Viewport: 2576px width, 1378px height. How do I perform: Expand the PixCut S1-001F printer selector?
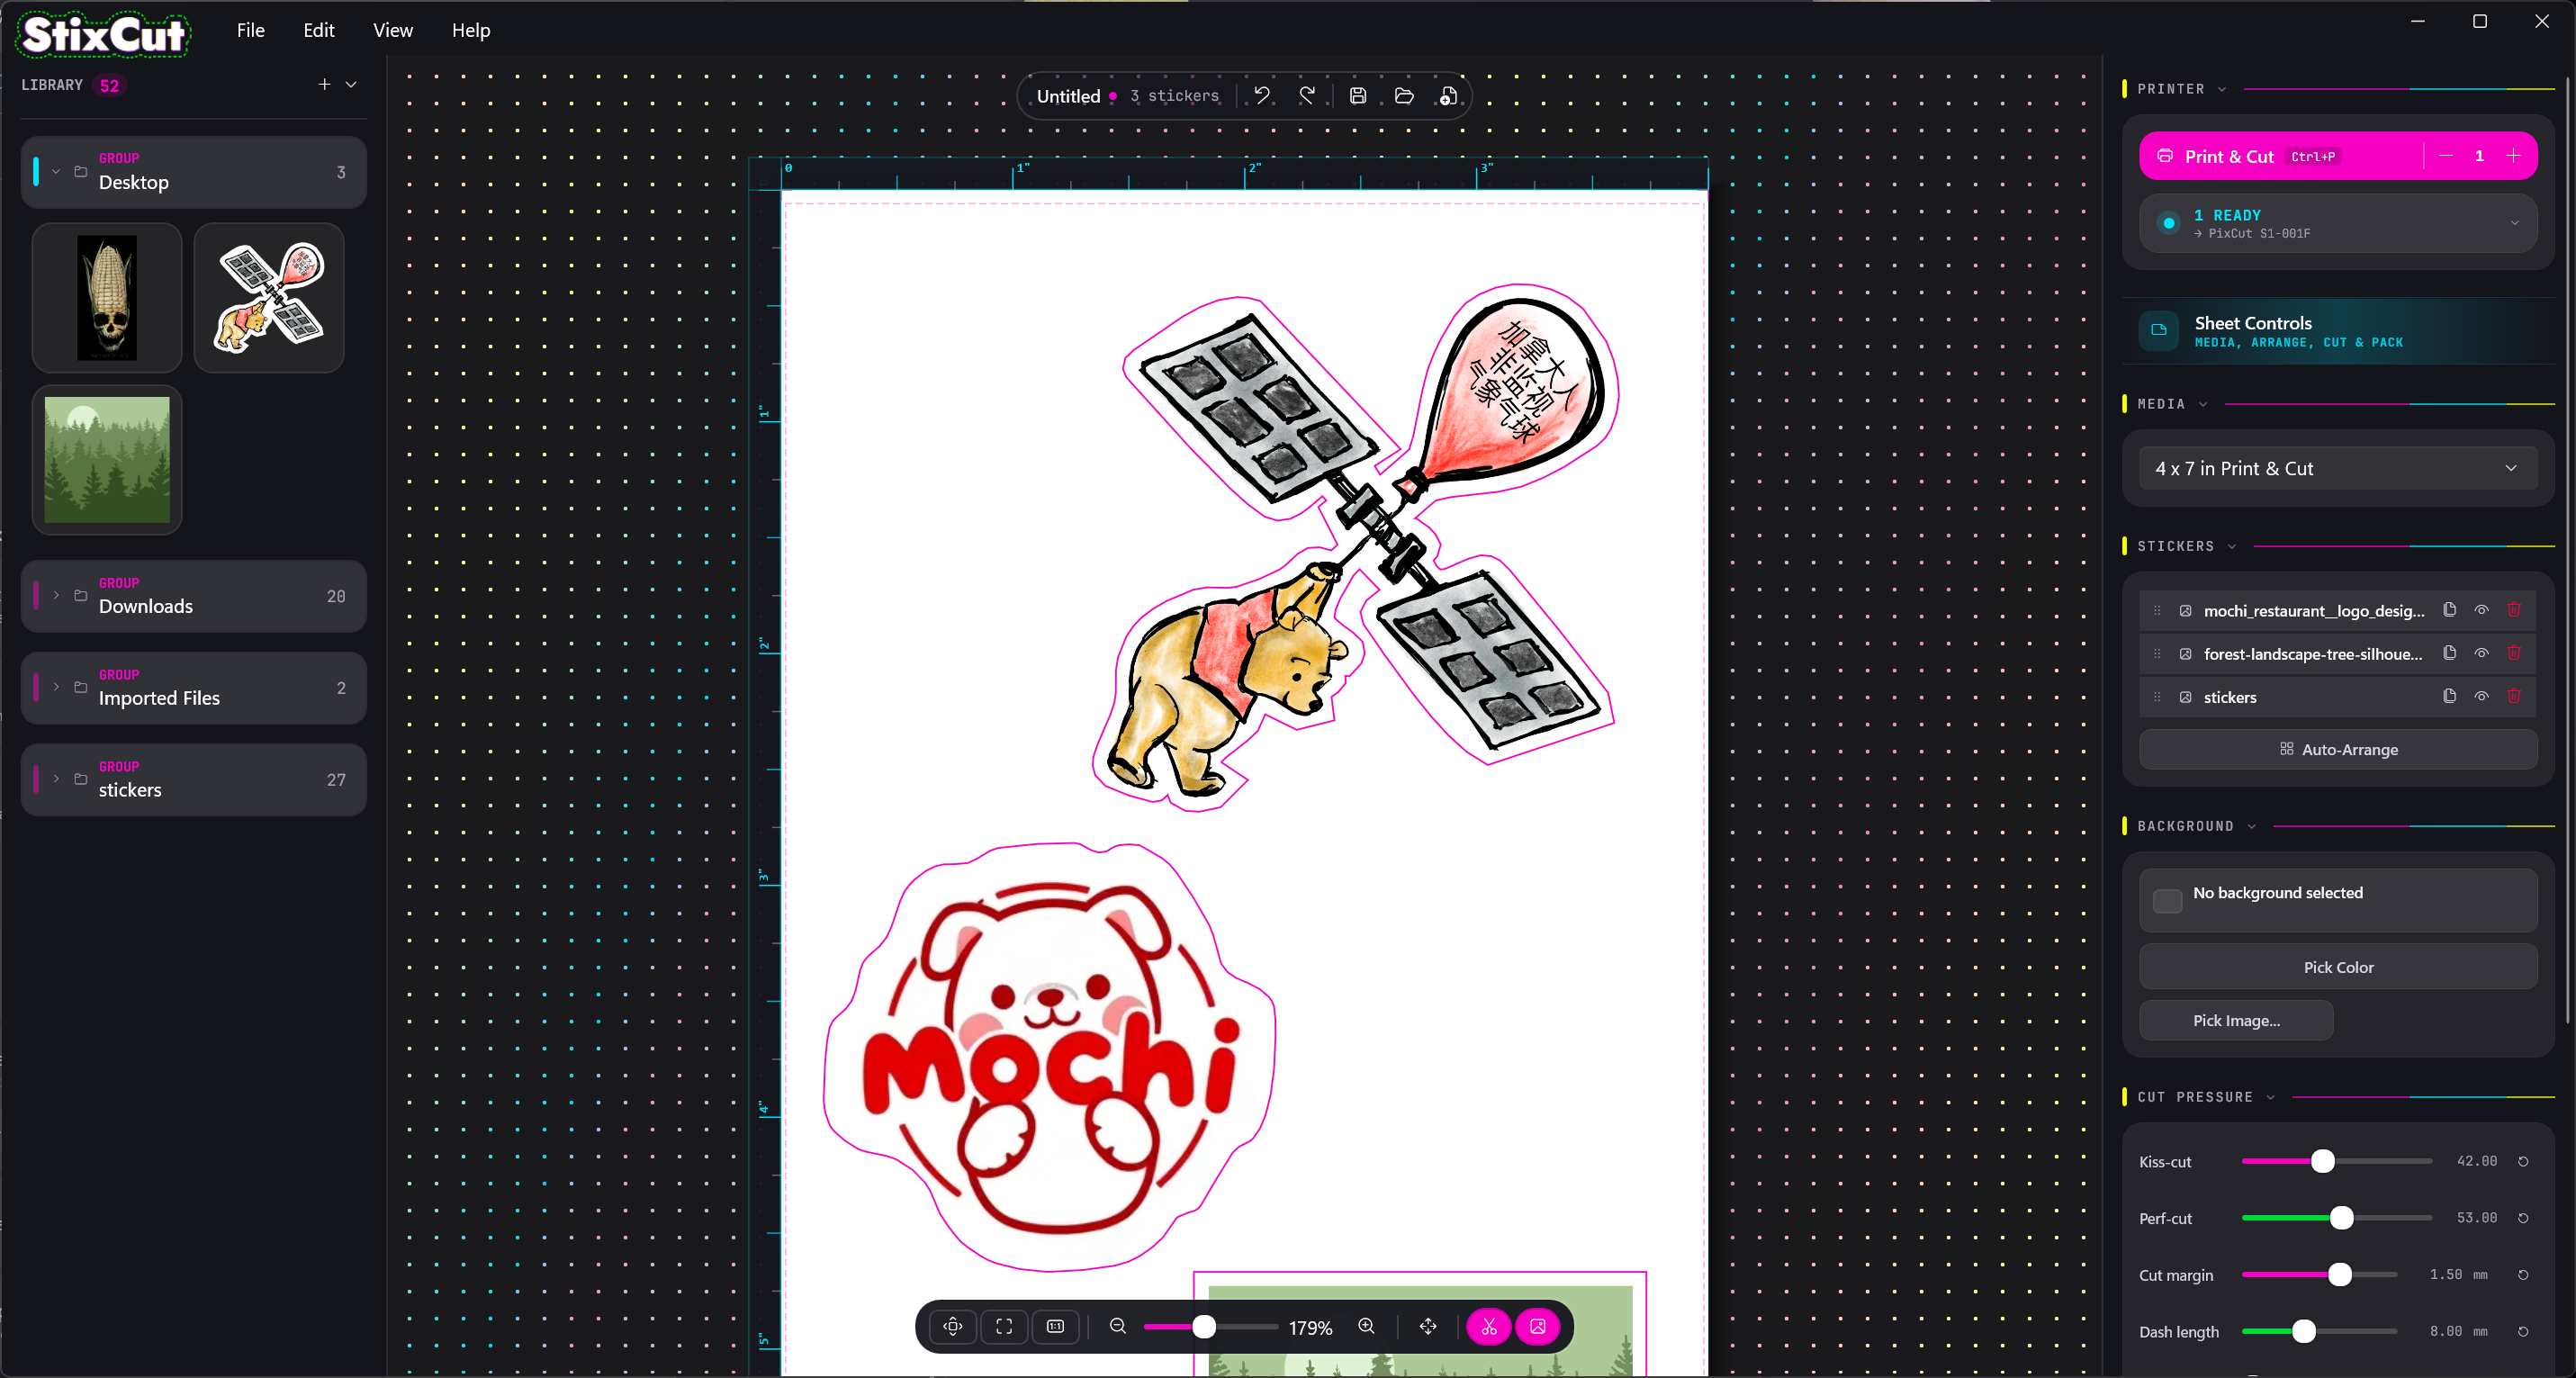[2338, 223]
